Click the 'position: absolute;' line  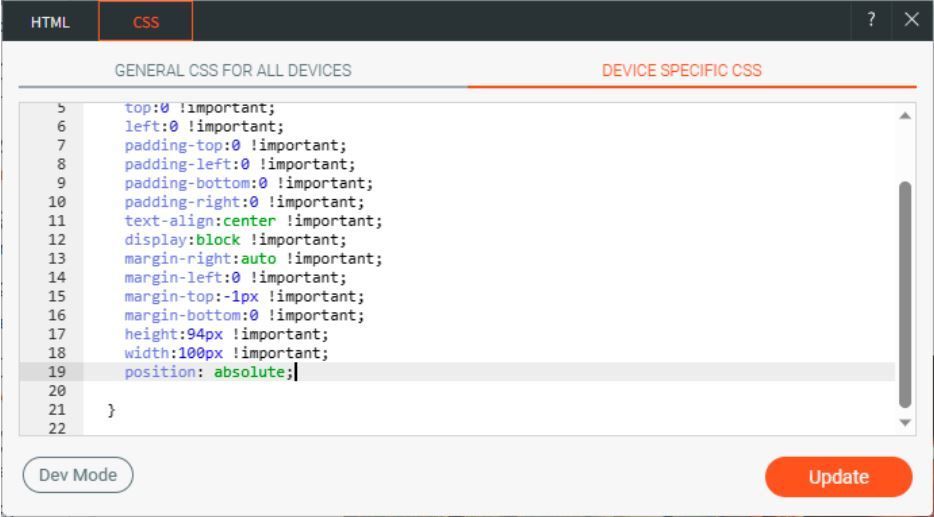pos(209,372)
